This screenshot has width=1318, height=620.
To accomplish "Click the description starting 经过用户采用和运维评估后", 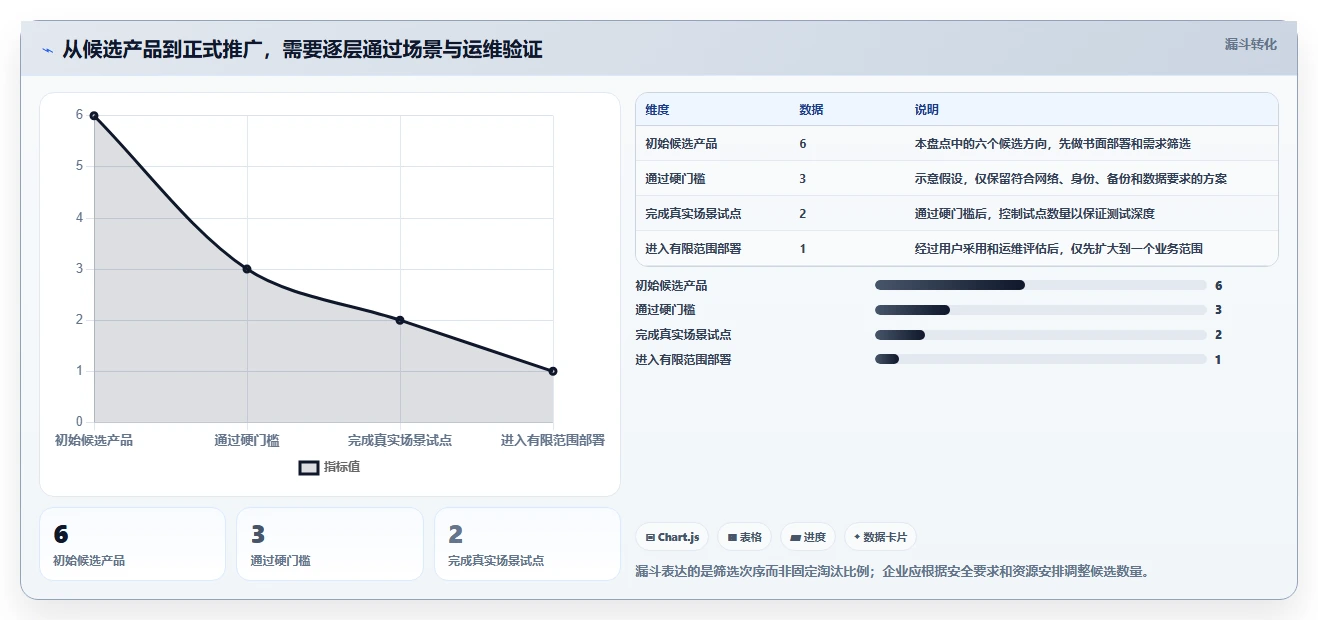I will pos(1059,249).
